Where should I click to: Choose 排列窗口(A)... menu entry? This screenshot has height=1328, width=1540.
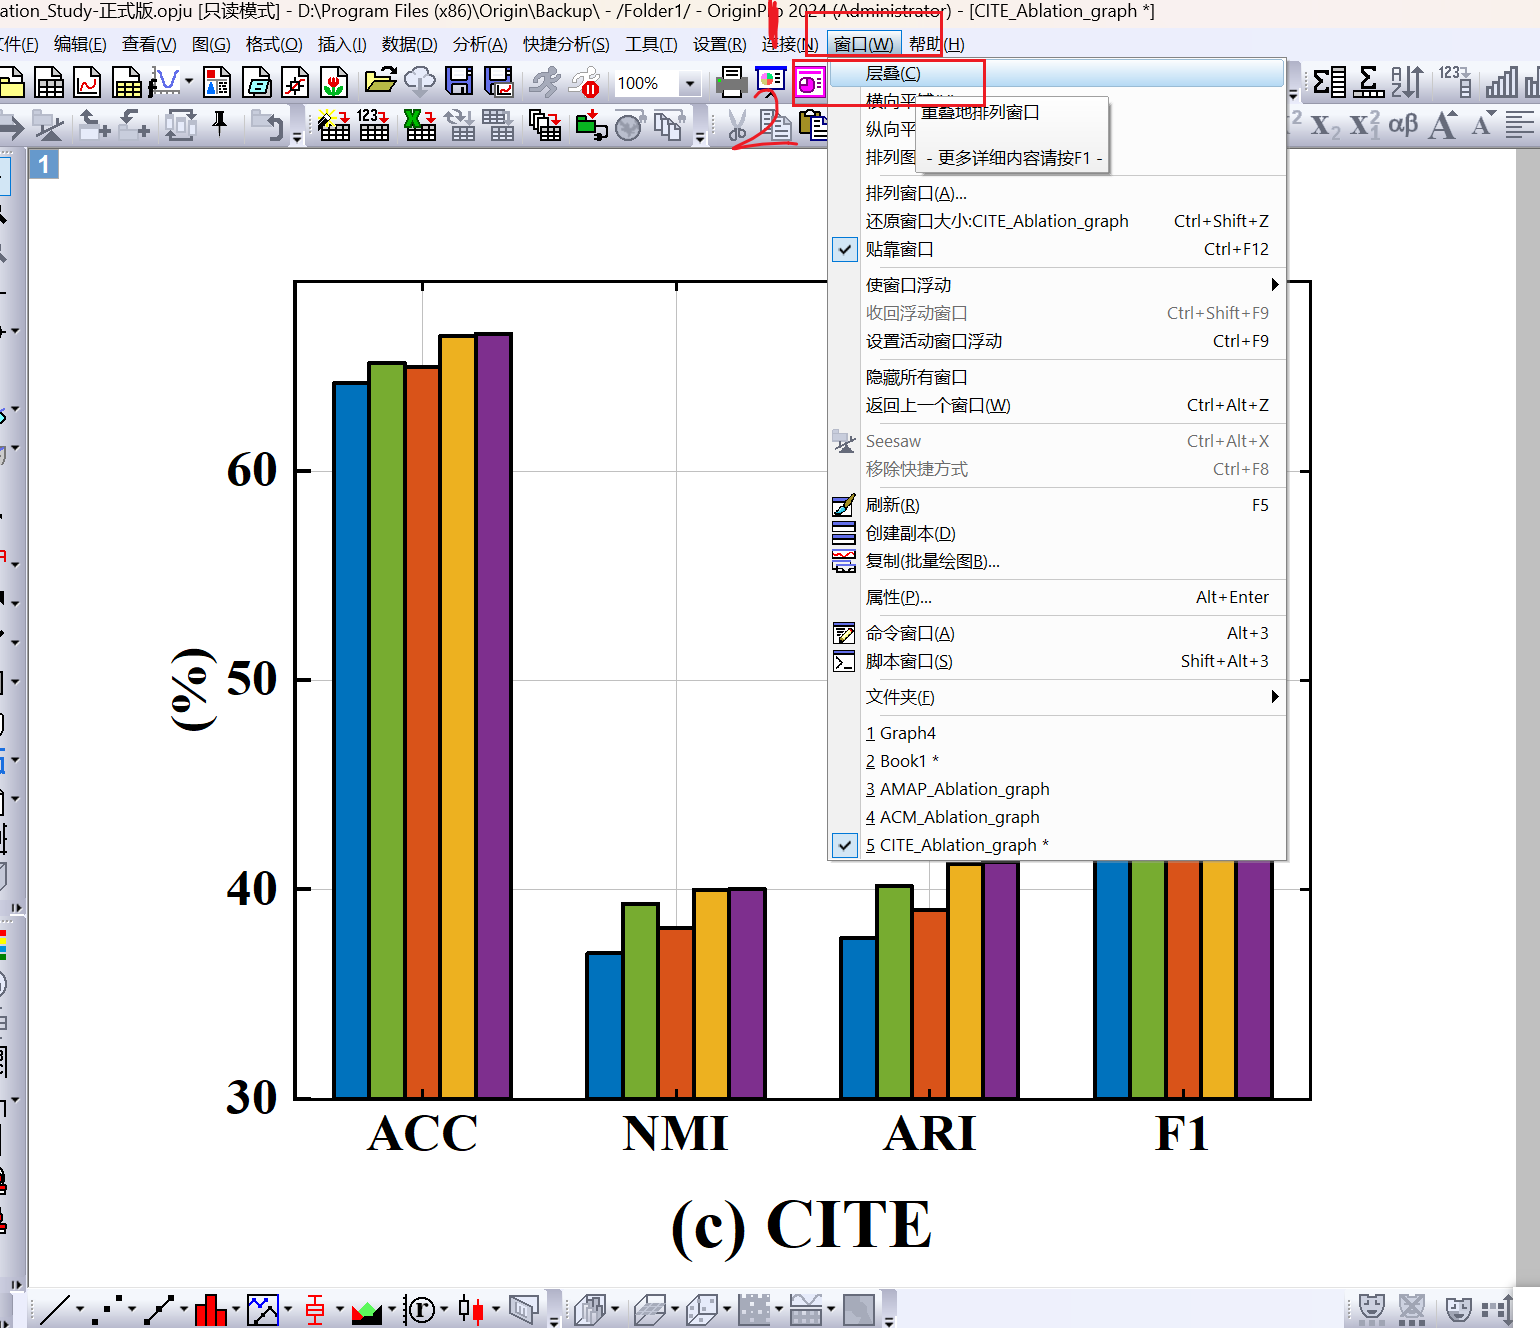[1057, 193]
